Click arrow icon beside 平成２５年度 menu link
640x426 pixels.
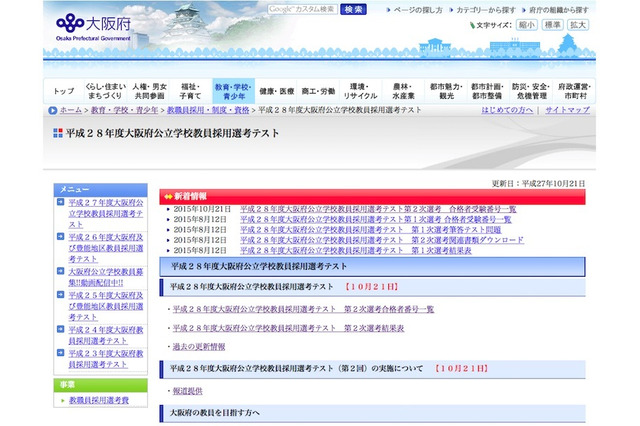(60, 295)
